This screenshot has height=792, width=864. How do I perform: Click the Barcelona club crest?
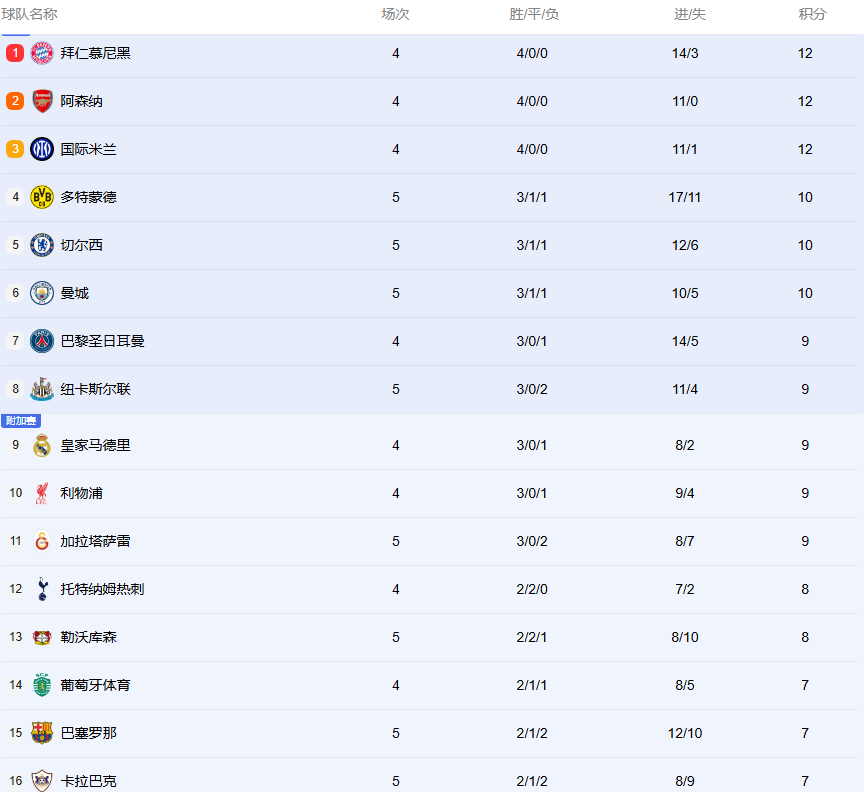42,733
